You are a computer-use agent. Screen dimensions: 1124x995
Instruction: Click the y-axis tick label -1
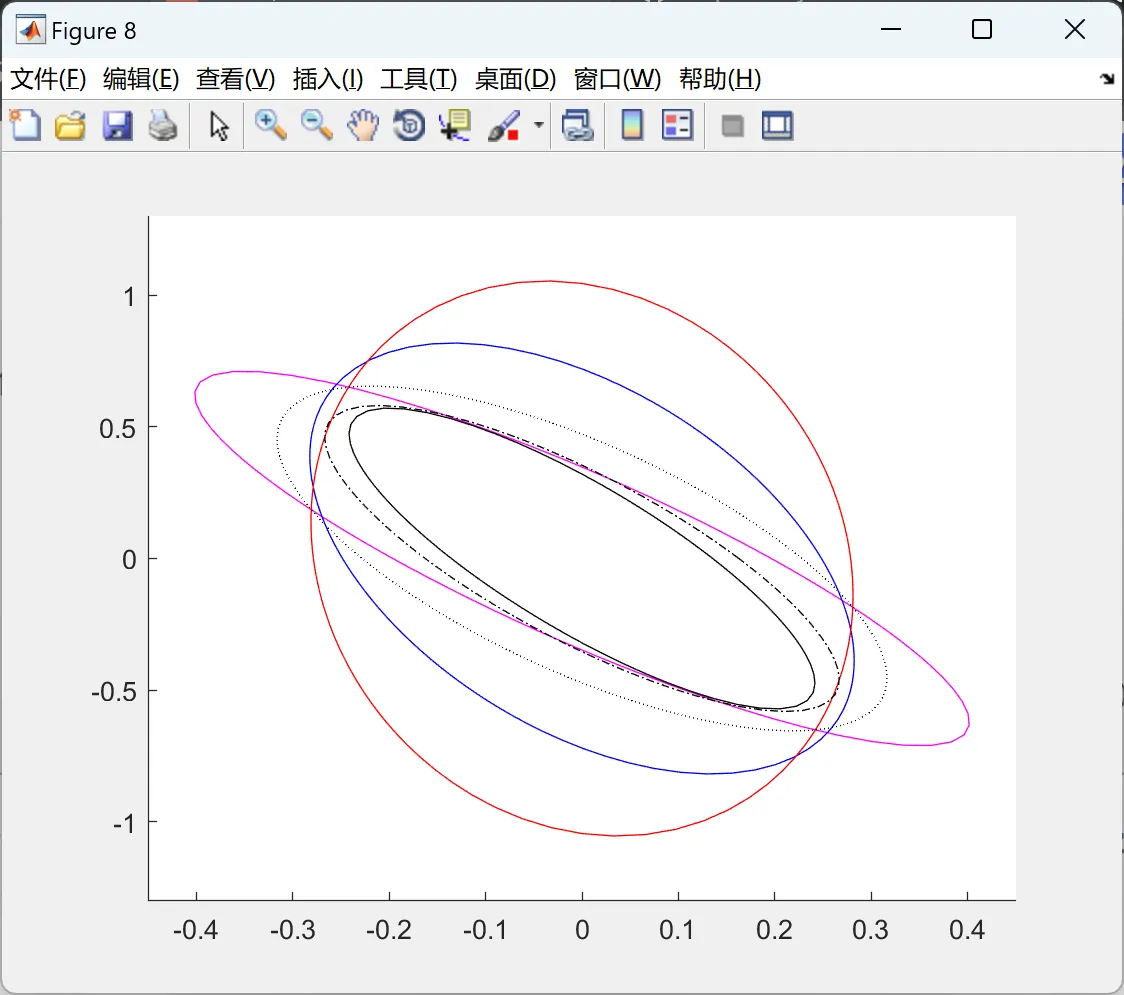[123, 824]
